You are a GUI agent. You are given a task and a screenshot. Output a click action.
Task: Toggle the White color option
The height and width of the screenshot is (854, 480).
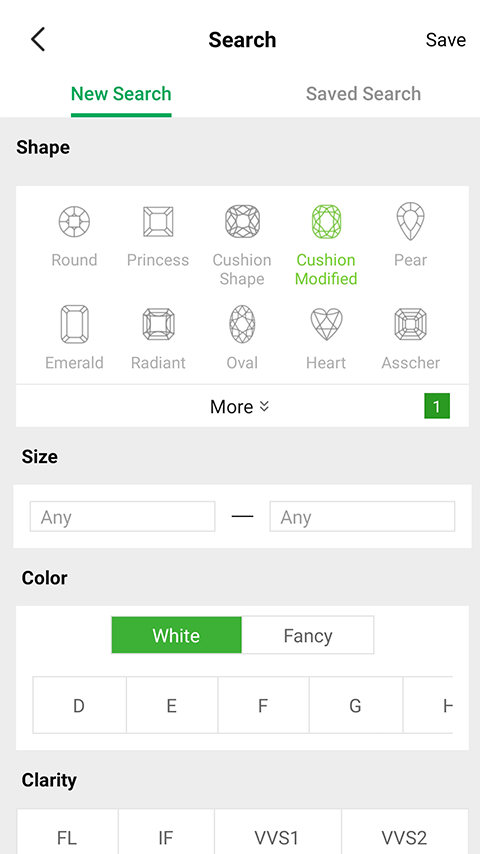click(176, 635)
